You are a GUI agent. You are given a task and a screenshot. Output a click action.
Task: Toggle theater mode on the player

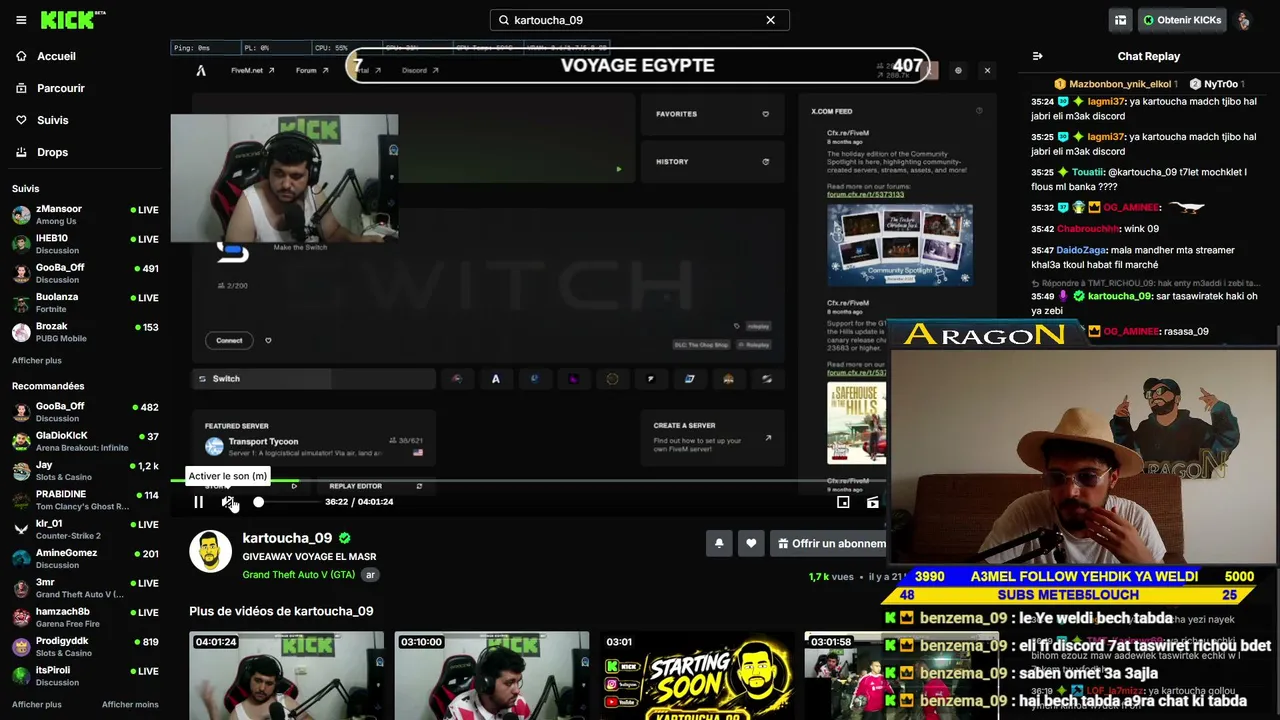point(873,502)
